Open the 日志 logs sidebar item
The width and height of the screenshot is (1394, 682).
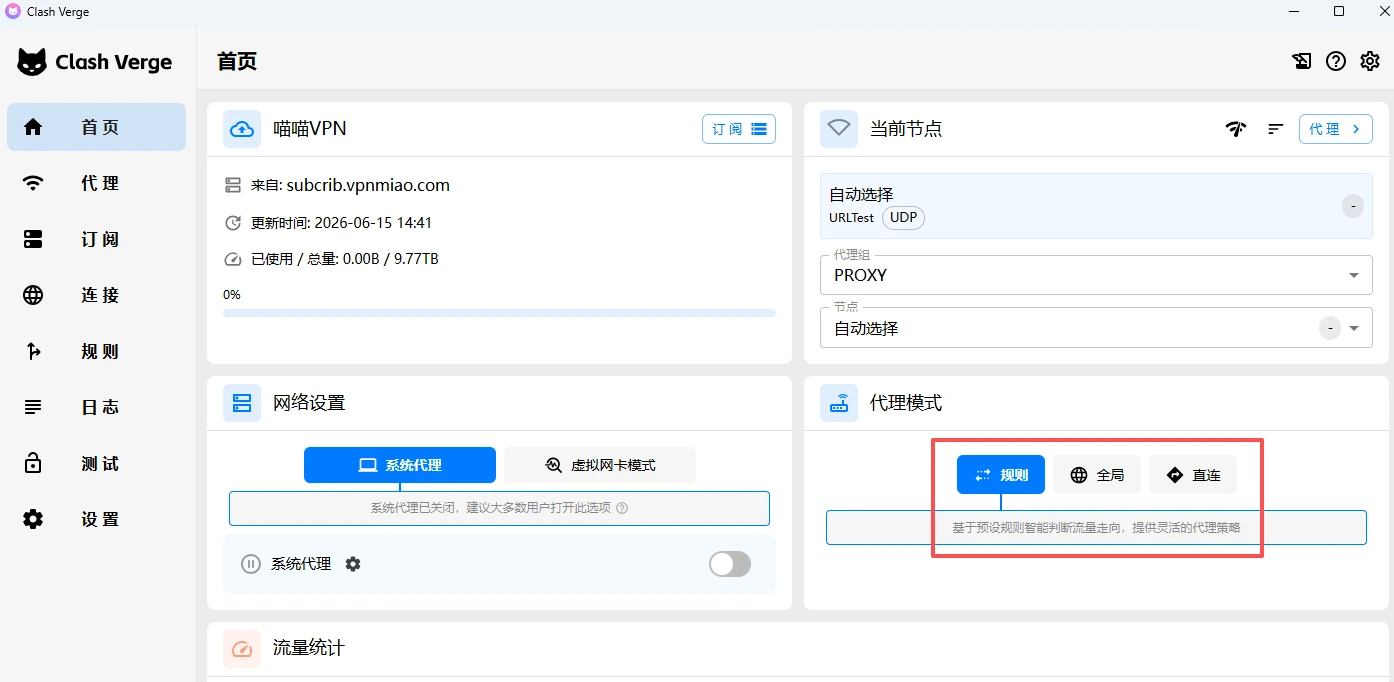pyautogui.click(x=96, y=407)
